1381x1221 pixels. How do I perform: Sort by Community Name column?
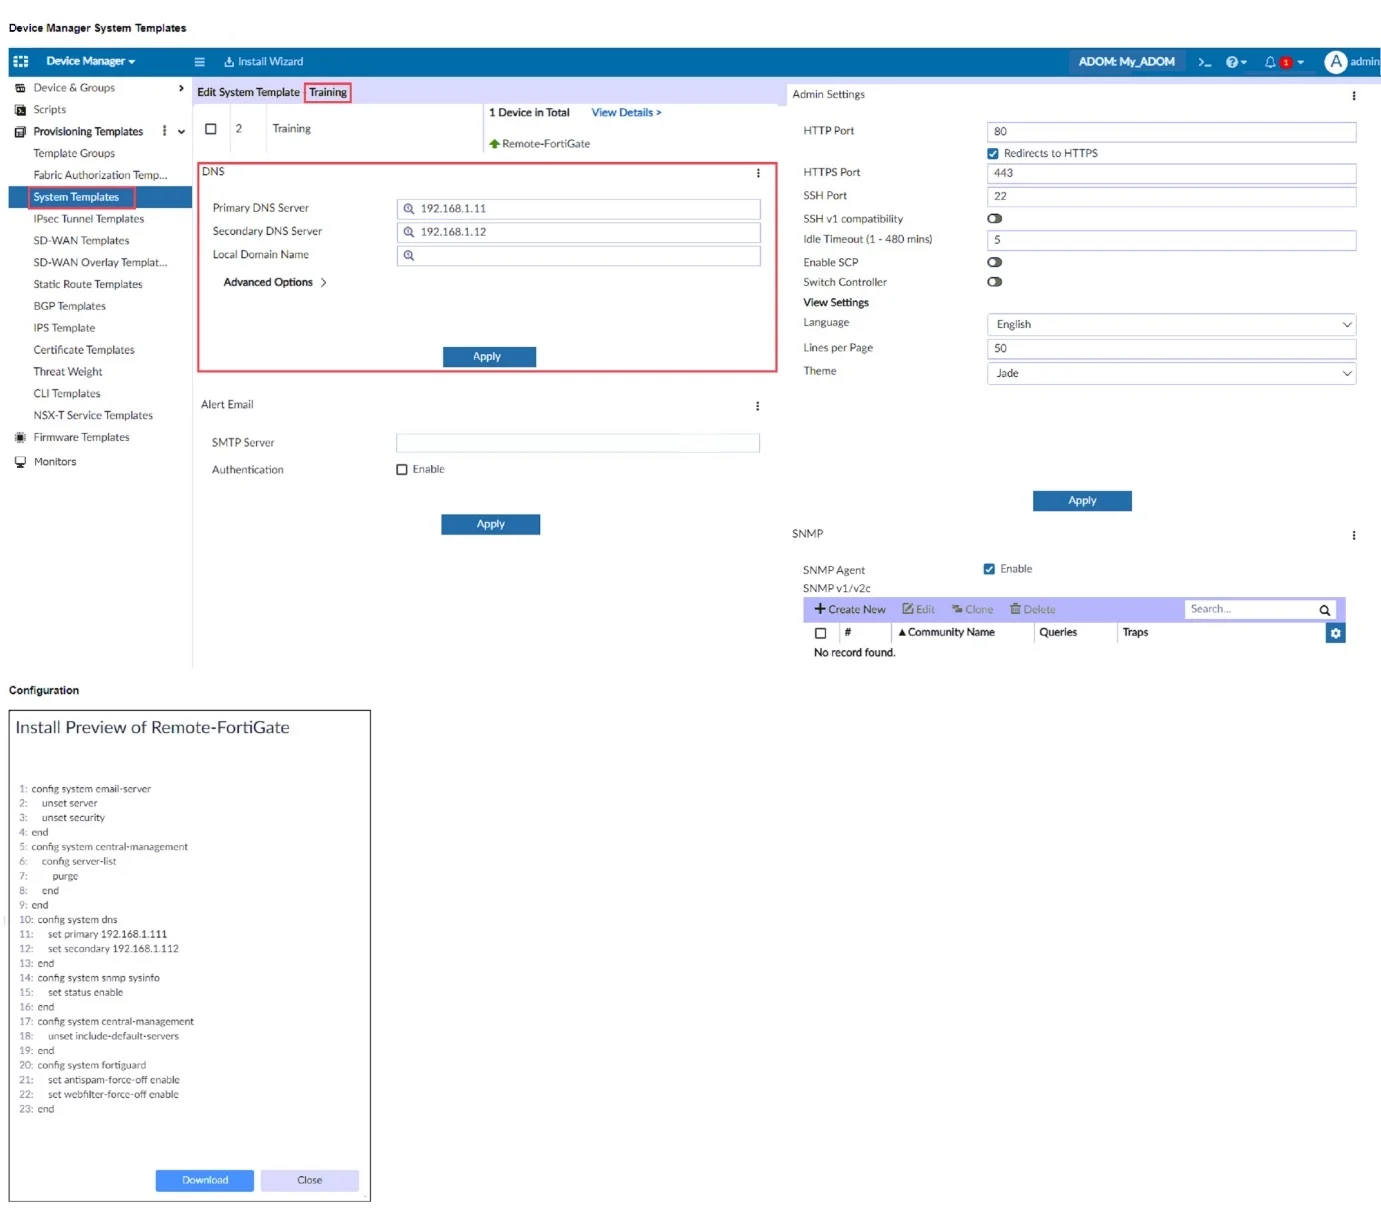pyautogui.click(x=946, y=633)
